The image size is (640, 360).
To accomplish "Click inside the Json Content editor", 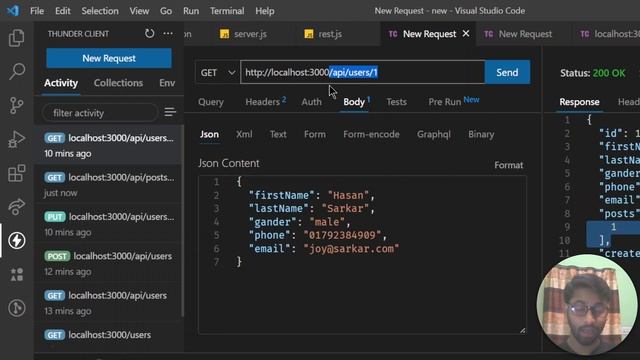I will (362, 255).
